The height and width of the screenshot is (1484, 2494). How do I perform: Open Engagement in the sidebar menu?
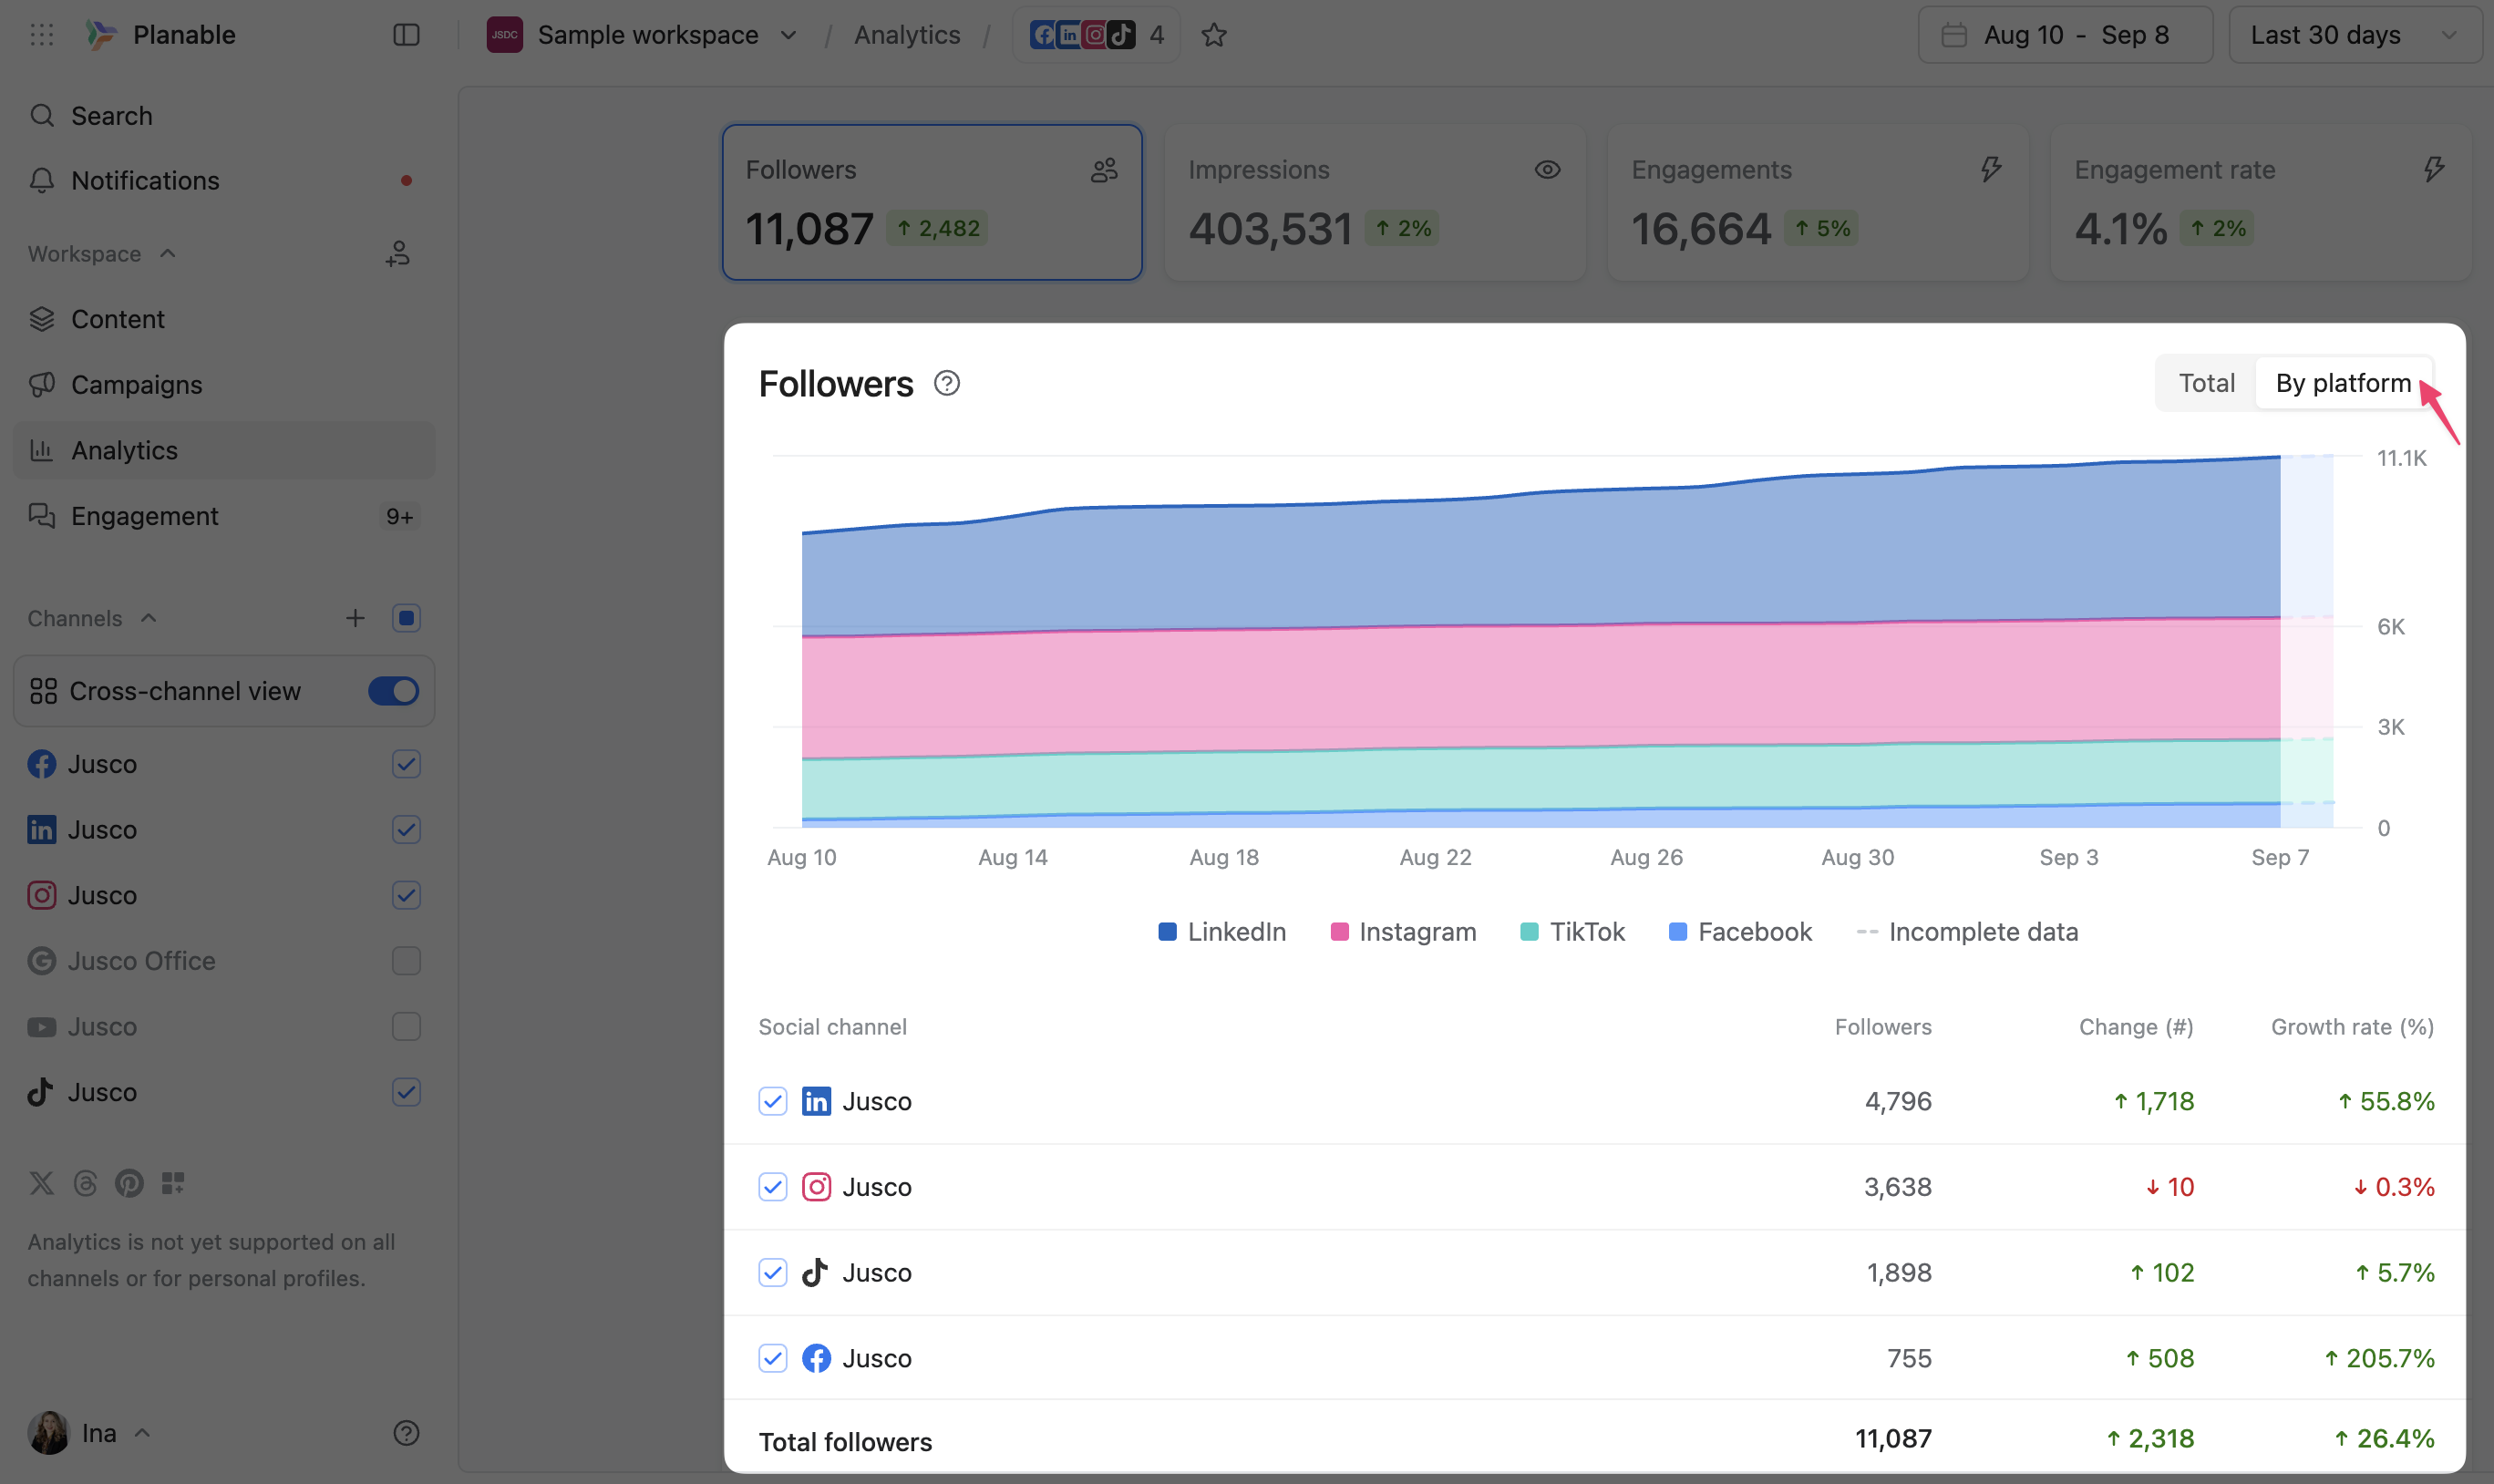pyautogui.click(x=144, y=516)
